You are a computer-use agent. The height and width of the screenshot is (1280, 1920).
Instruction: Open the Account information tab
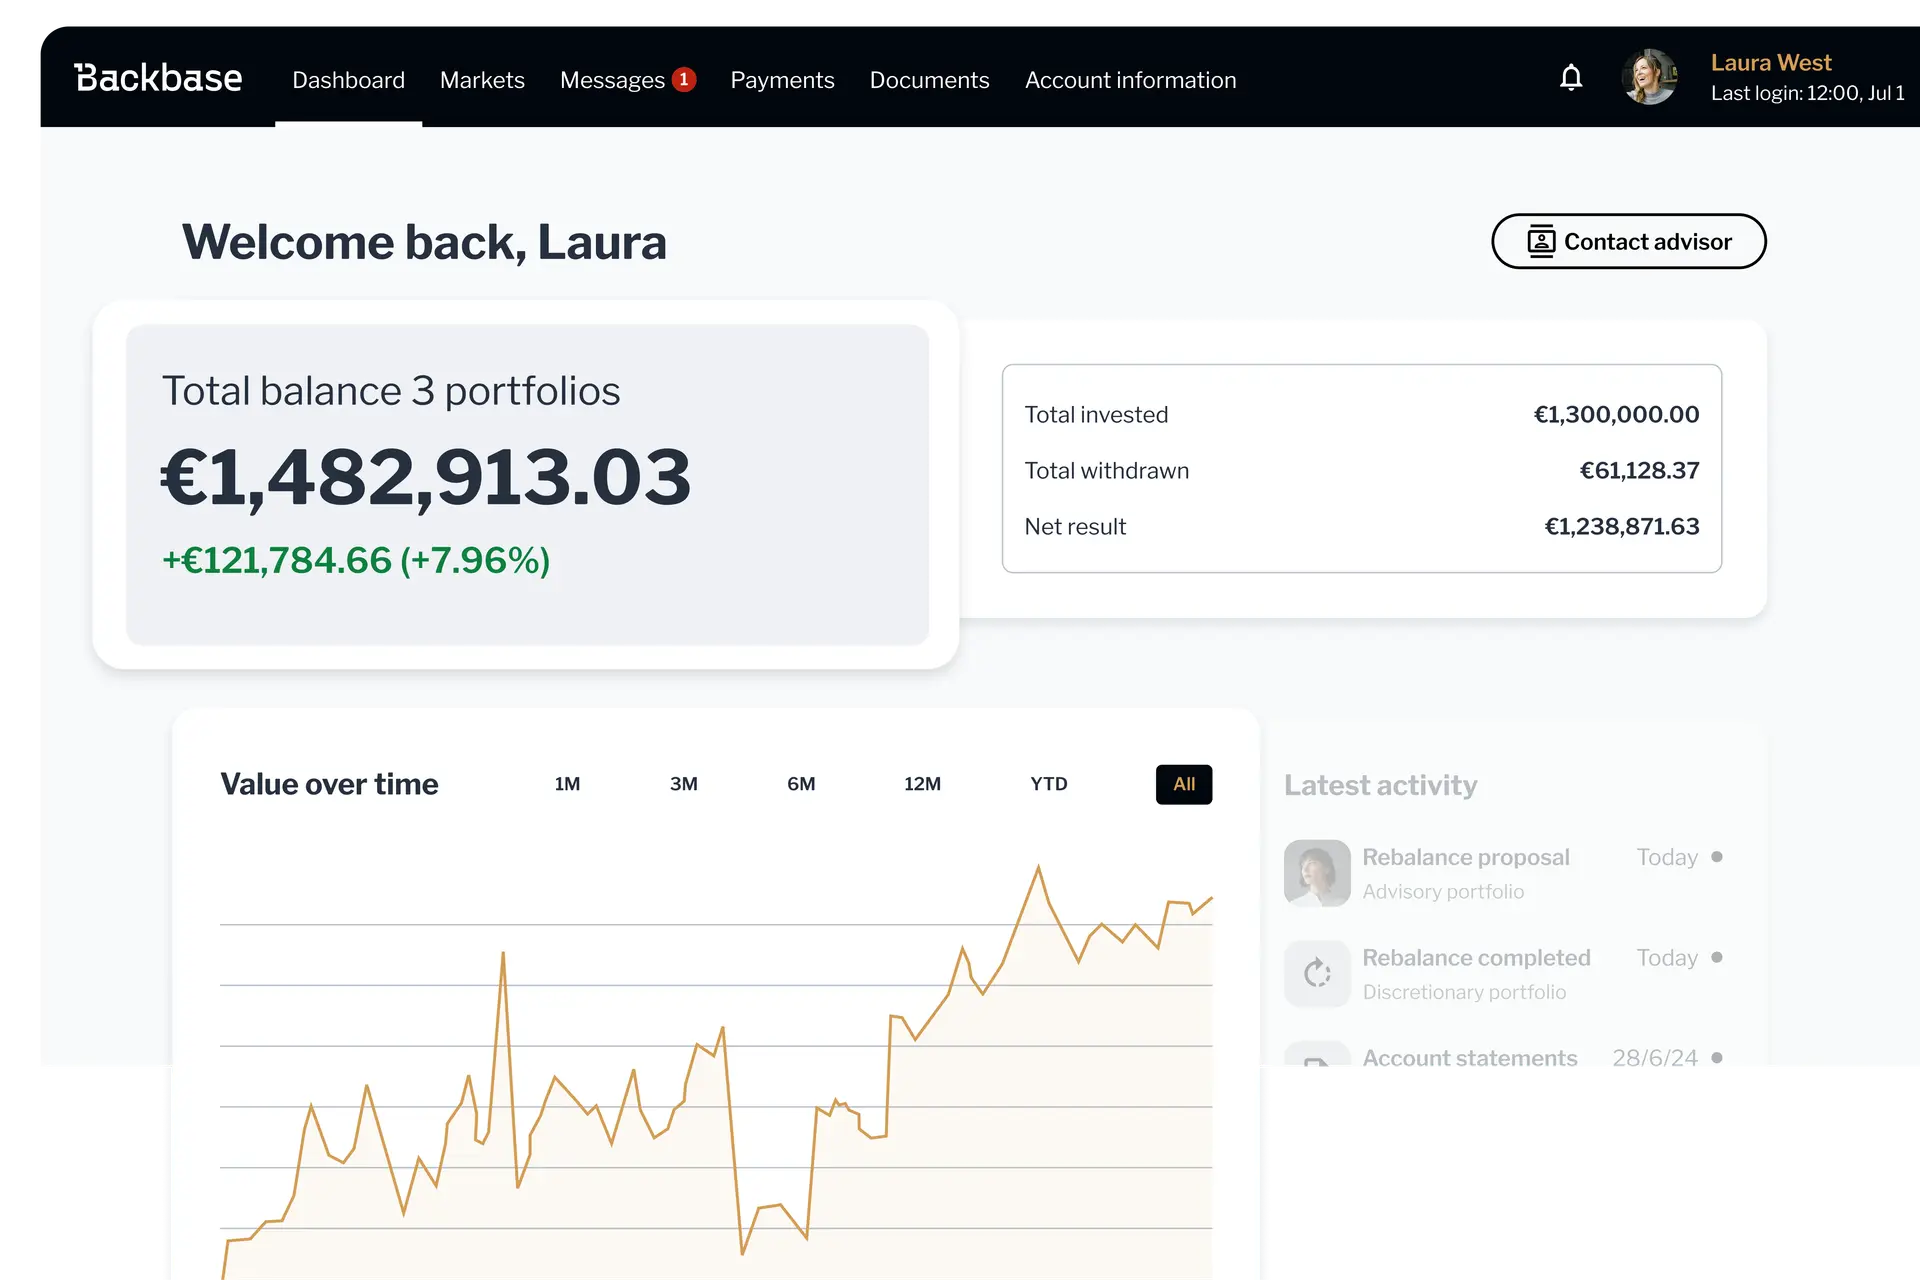1130,80
